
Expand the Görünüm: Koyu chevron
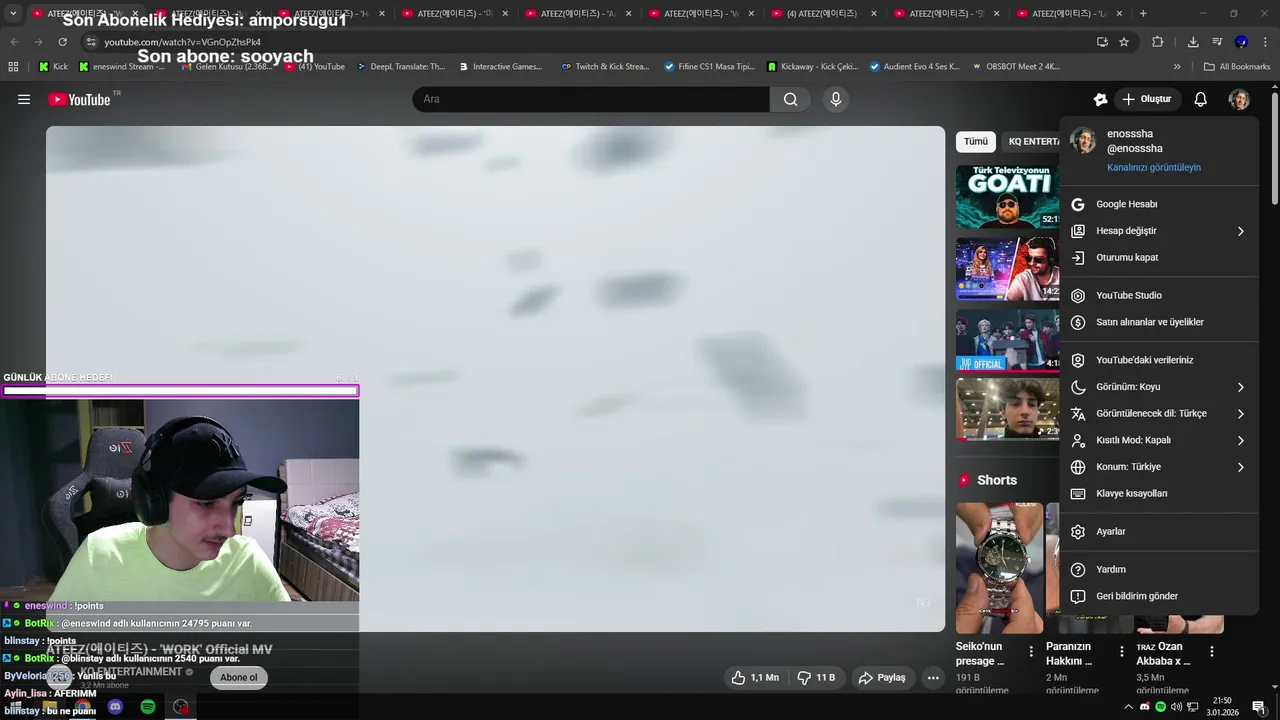[1240, 387]
